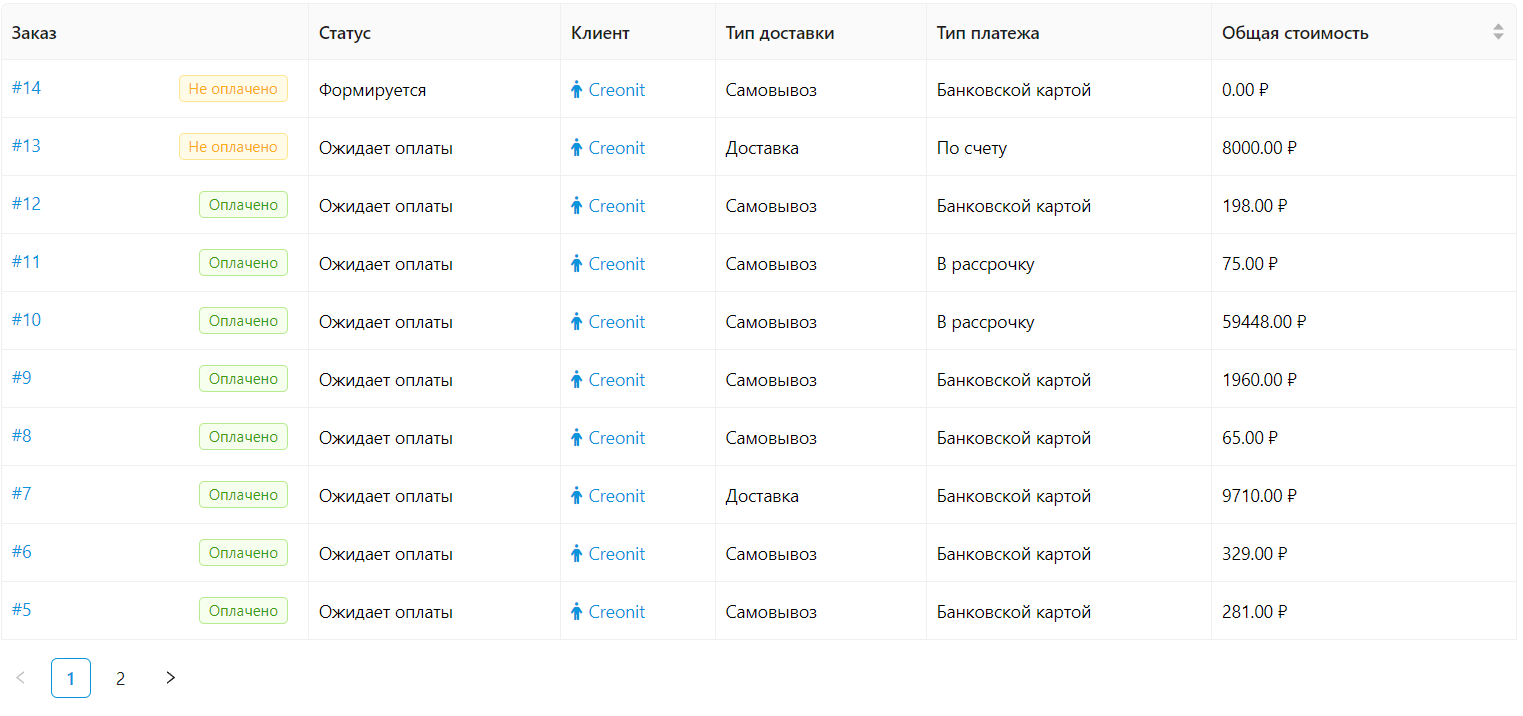Select page 1 in pagination
The height and width of the screenshot is (716, 1523).
(71, 678)
